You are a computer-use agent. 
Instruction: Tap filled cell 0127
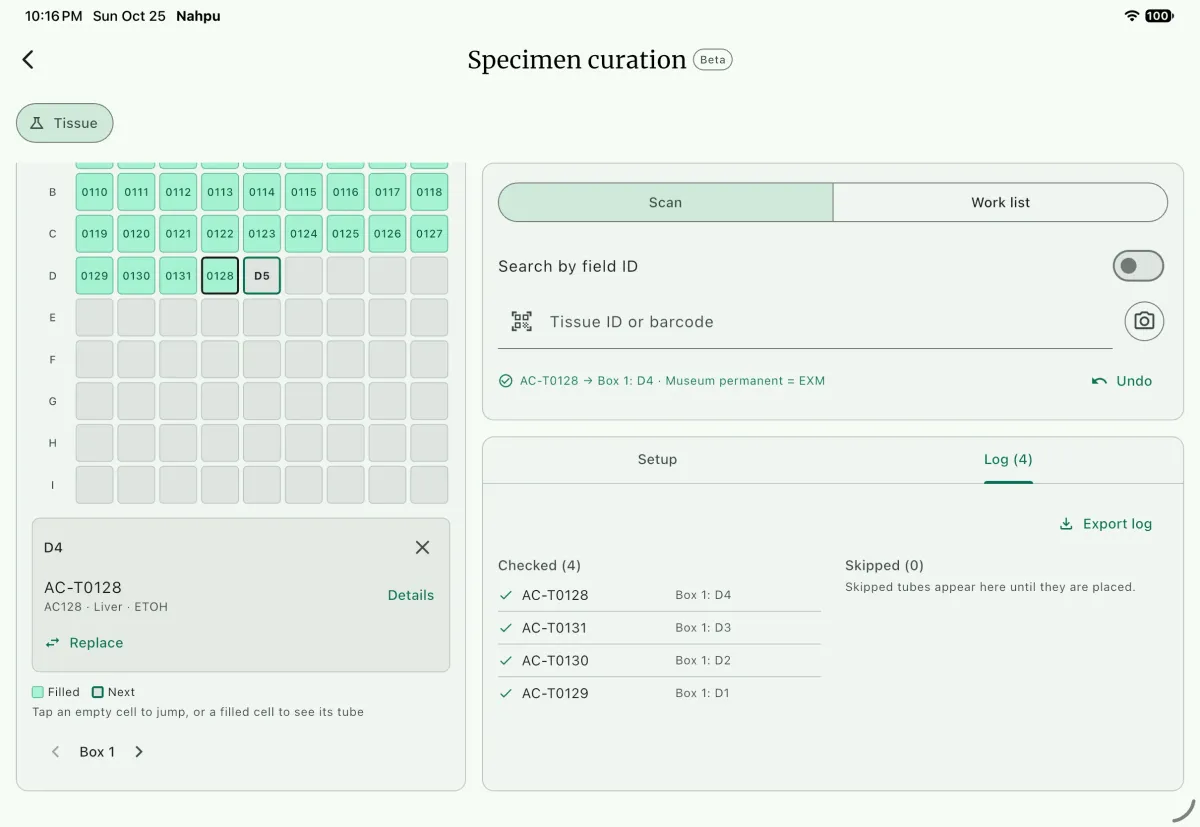pyautogui.click(x=429, y=234)
